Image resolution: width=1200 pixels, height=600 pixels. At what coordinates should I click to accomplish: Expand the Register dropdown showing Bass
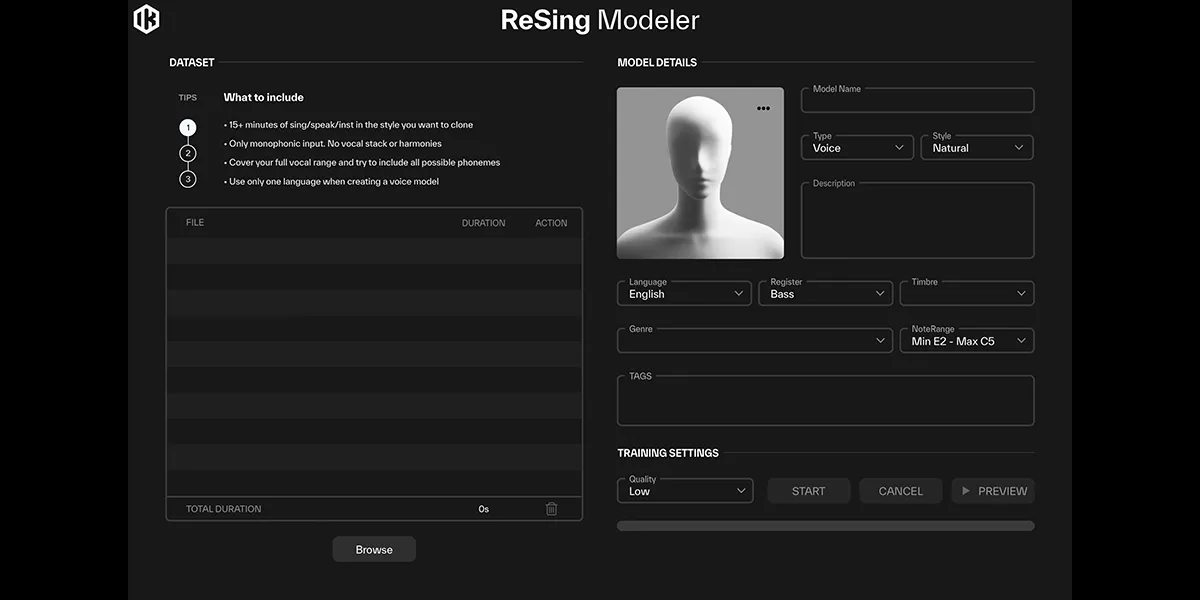pos(825,294)
